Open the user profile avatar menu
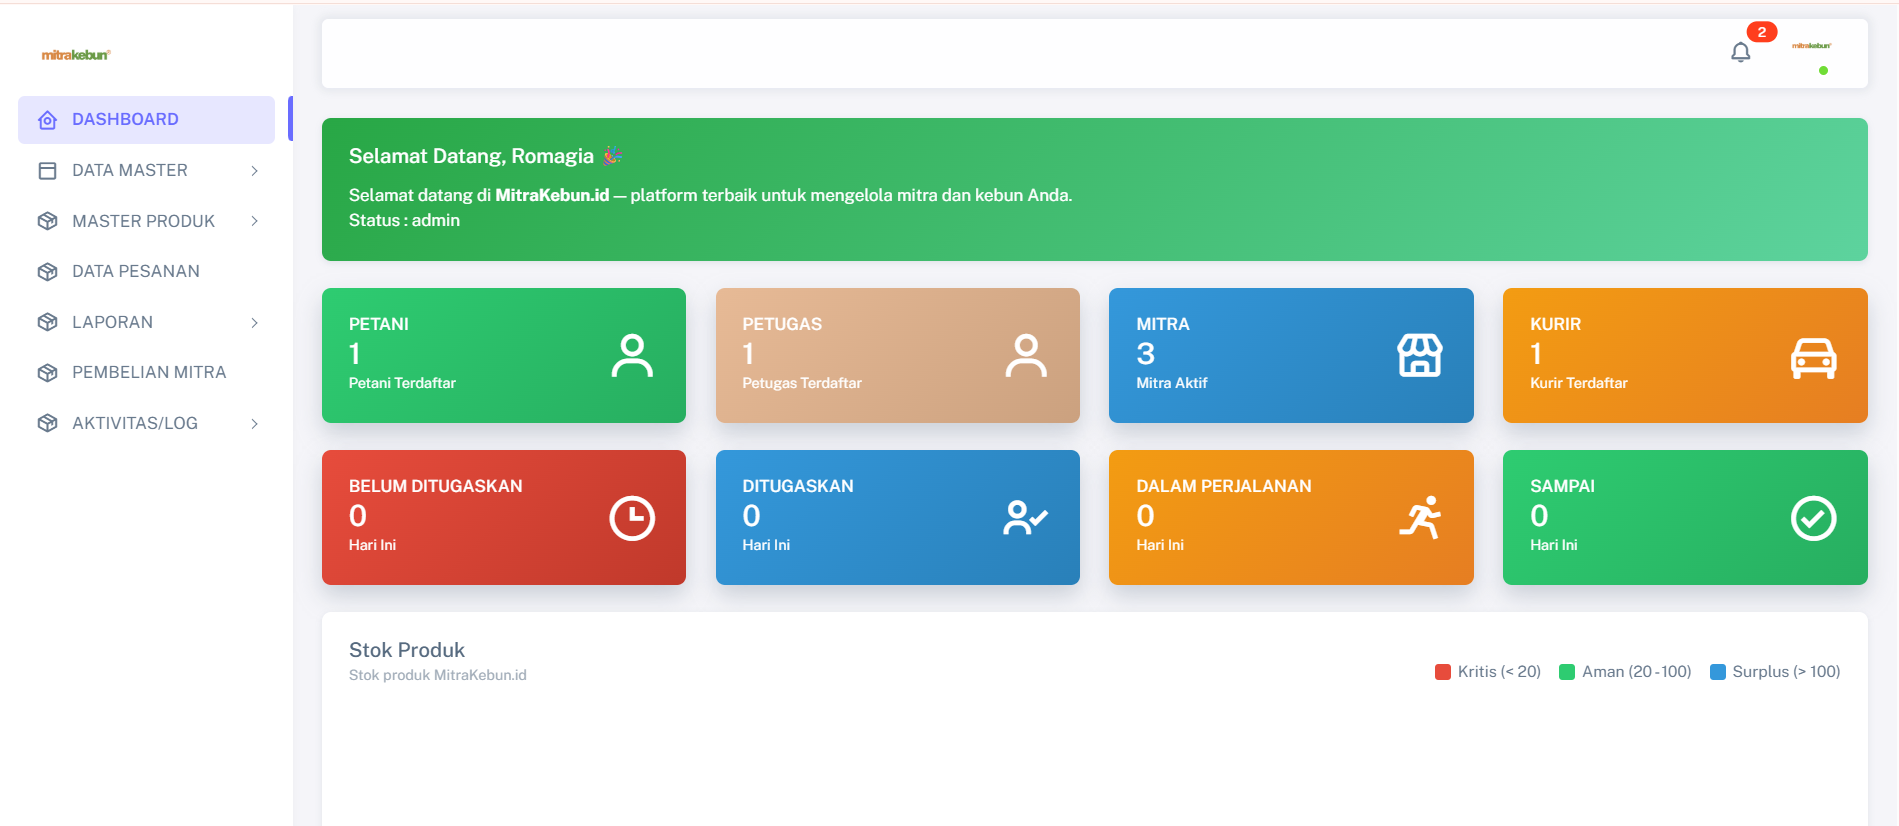Image resolution: width=1899 pixels, height=826 pixels. point(1811,46)
